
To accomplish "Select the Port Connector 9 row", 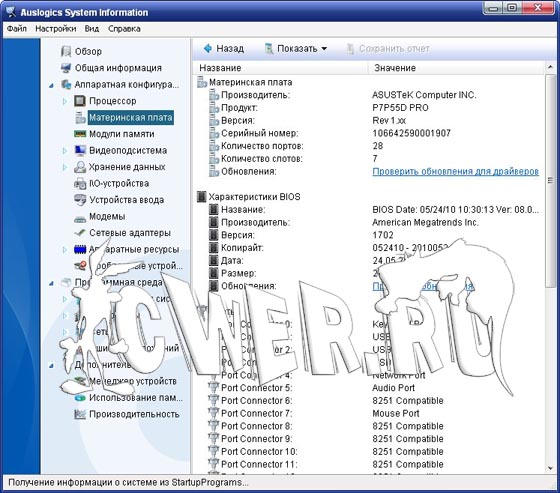I will (369, 439).
